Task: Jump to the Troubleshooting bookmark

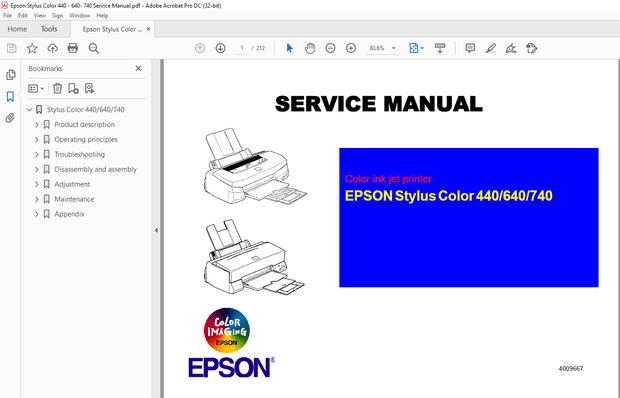Action: [x=79, y=155]
